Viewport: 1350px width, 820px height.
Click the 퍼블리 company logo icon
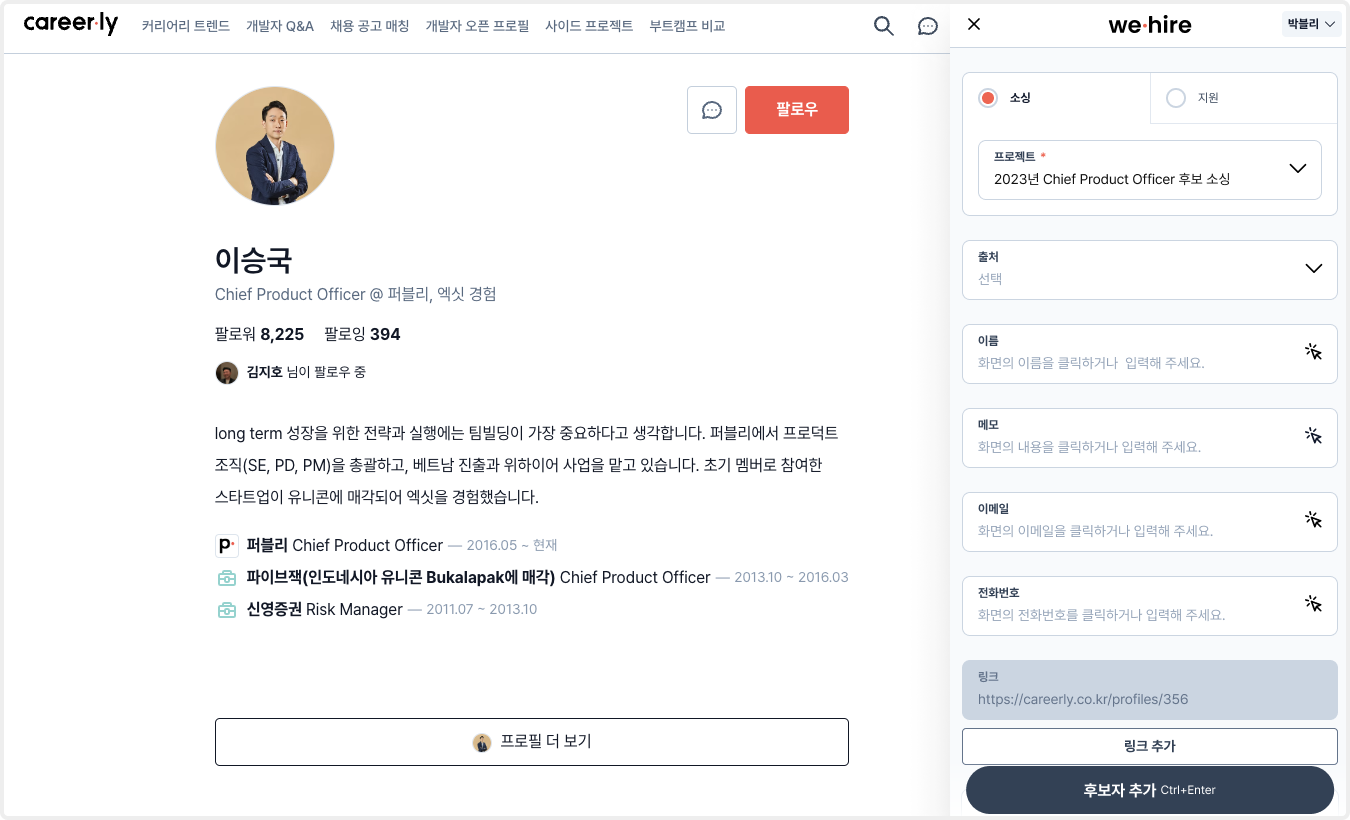tap(227, 545)
